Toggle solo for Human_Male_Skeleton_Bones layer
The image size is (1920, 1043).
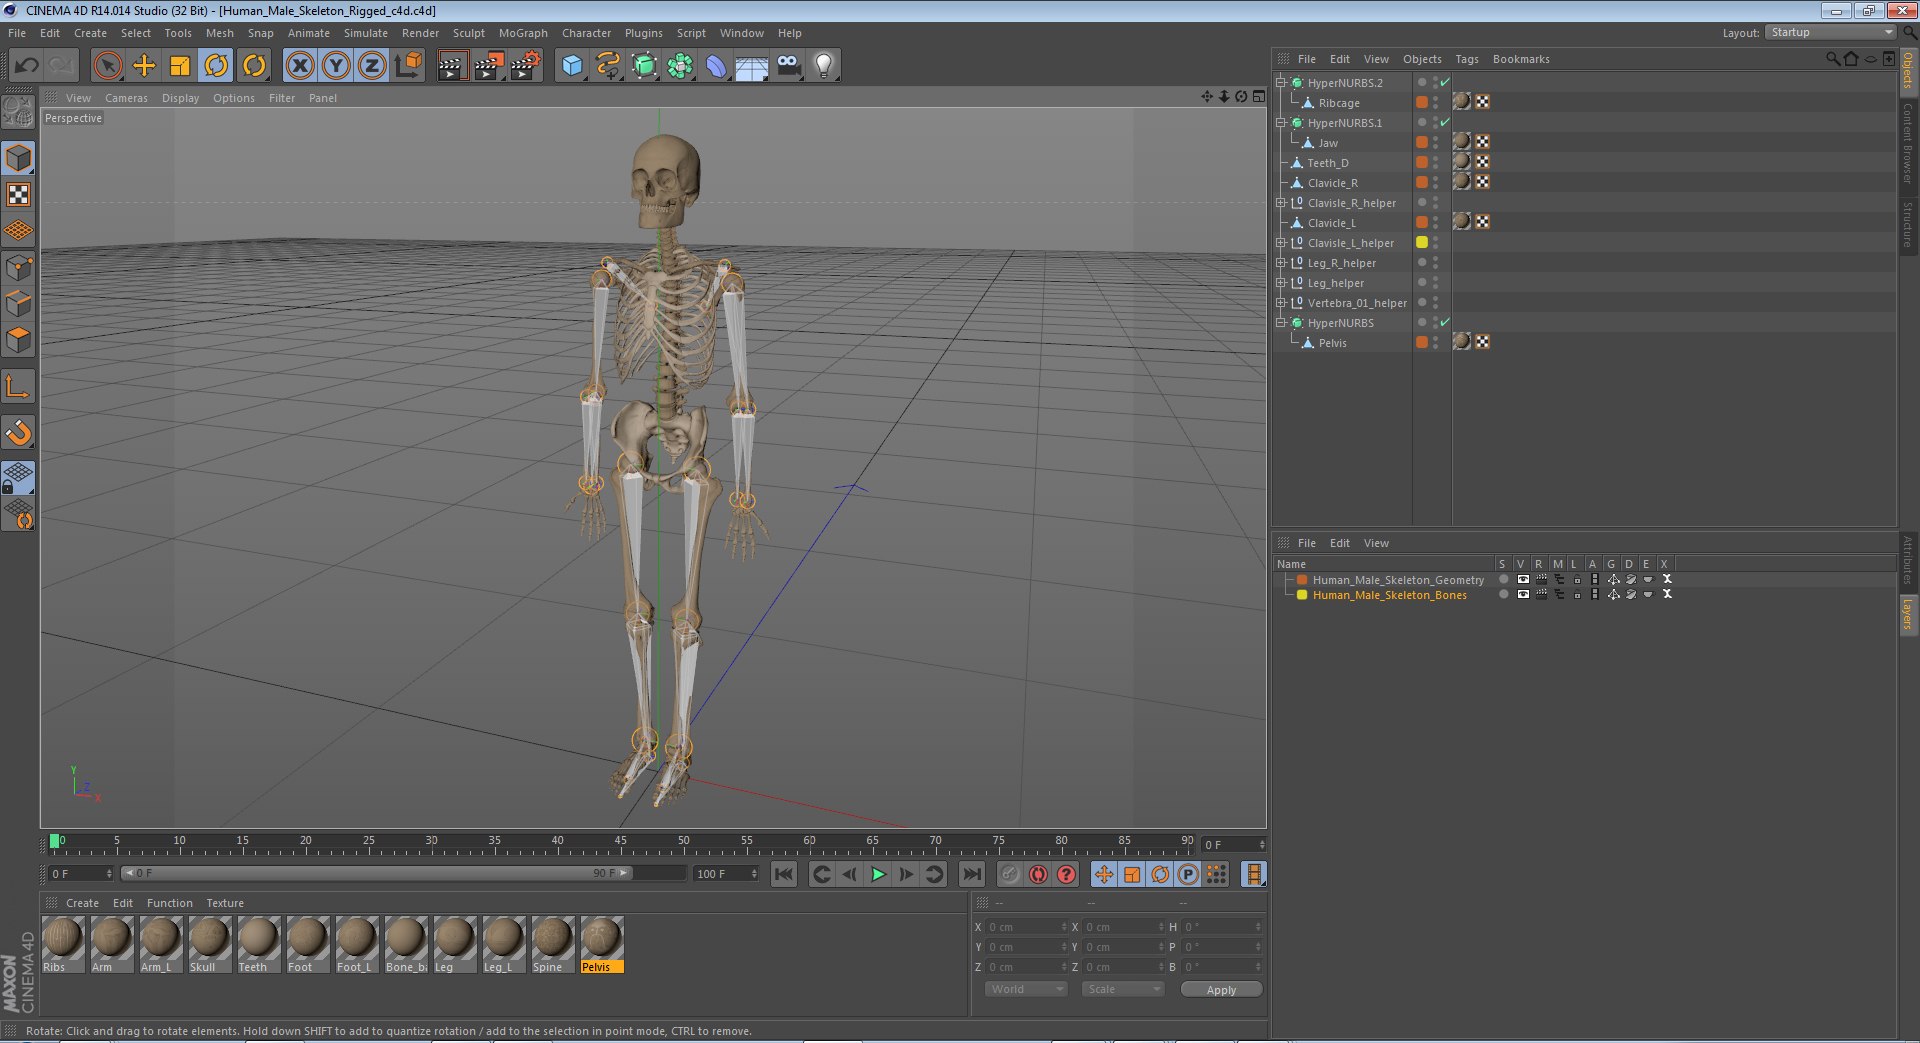click(x=1503, y=594)
